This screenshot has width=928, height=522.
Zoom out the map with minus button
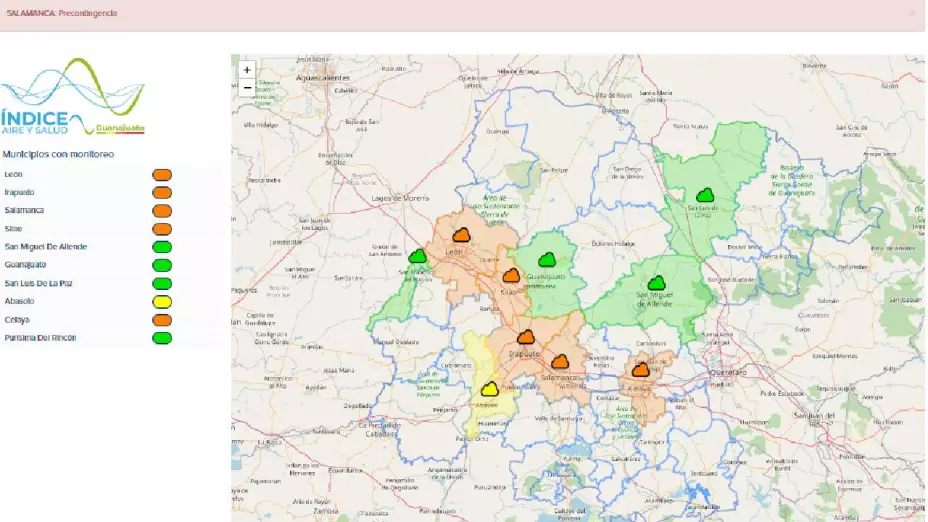pyautogui.click(x=247, y=88)
